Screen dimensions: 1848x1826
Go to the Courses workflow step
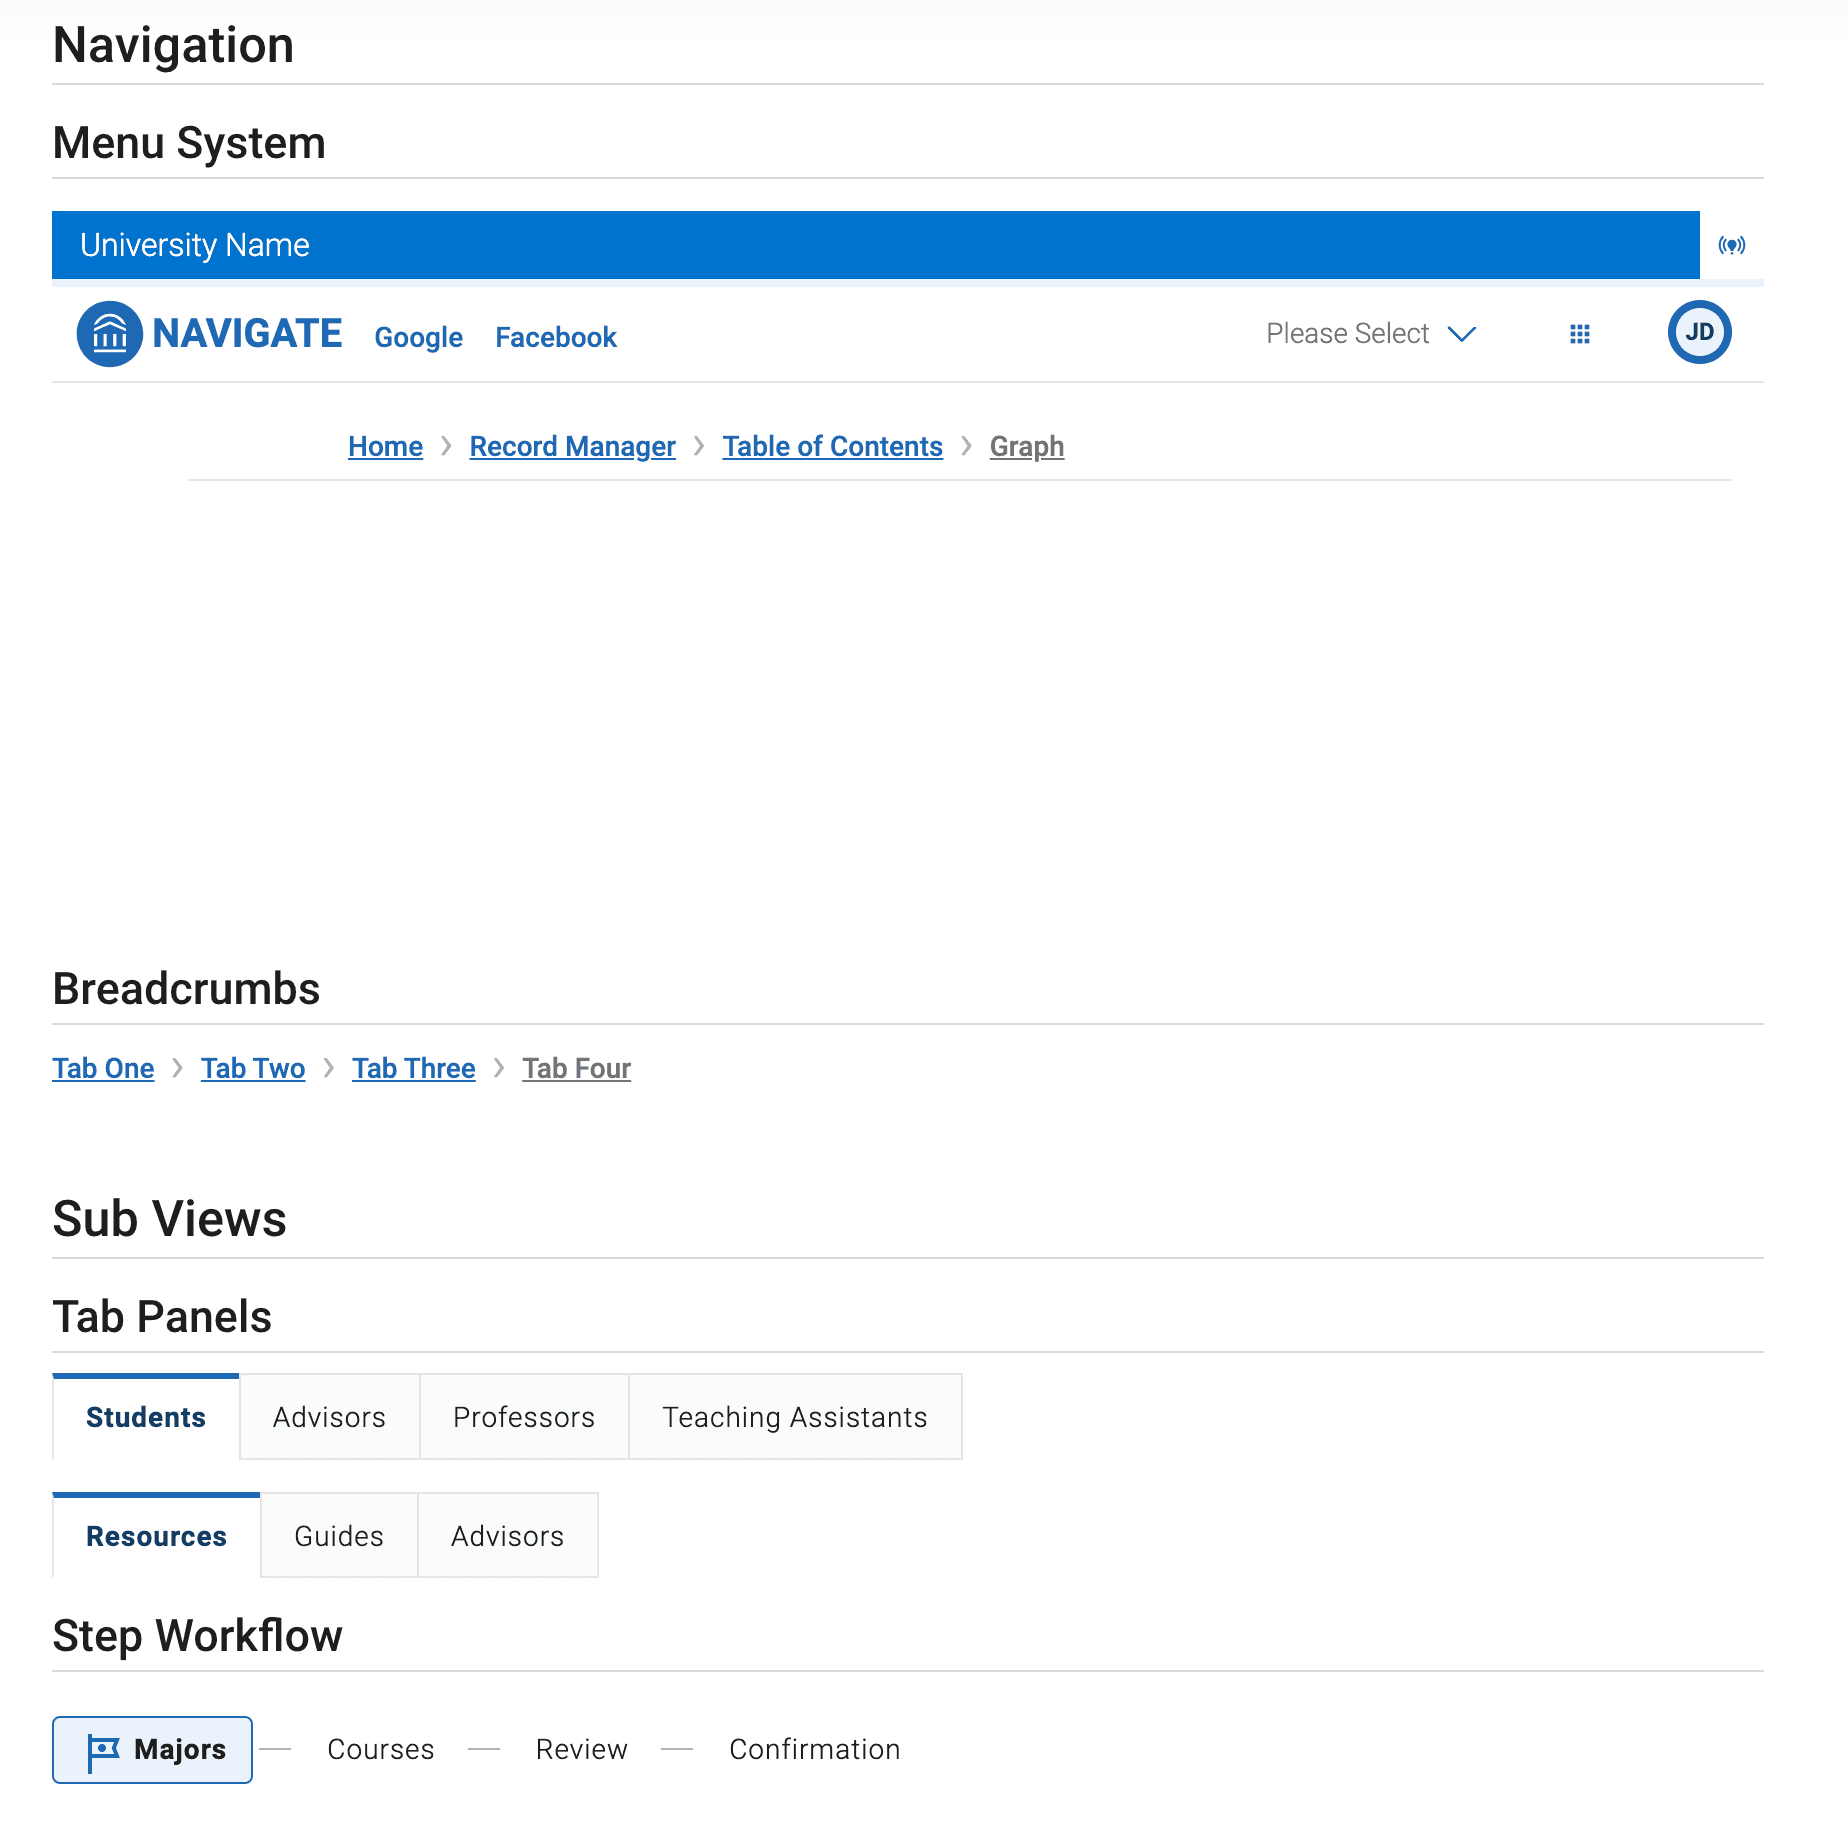(381, 1749)
